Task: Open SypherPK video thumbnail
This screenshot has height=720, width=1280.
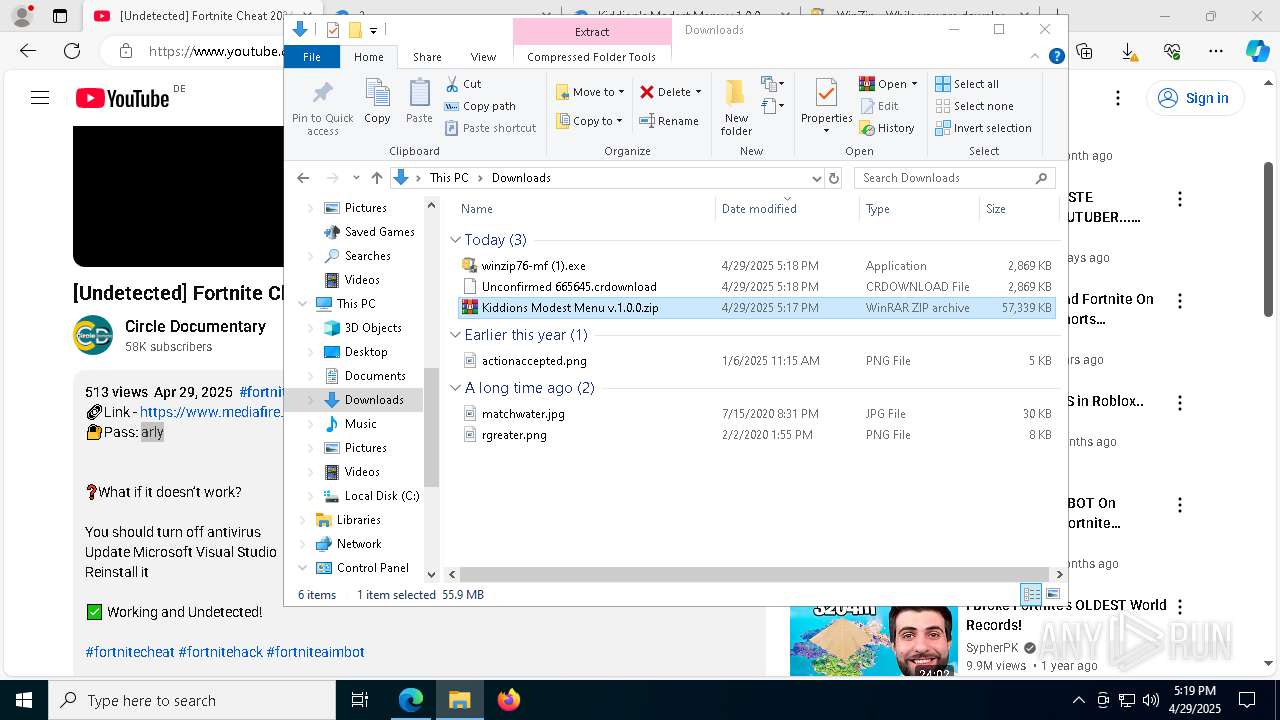Action: pyautogui.click(x=873, y=640)
